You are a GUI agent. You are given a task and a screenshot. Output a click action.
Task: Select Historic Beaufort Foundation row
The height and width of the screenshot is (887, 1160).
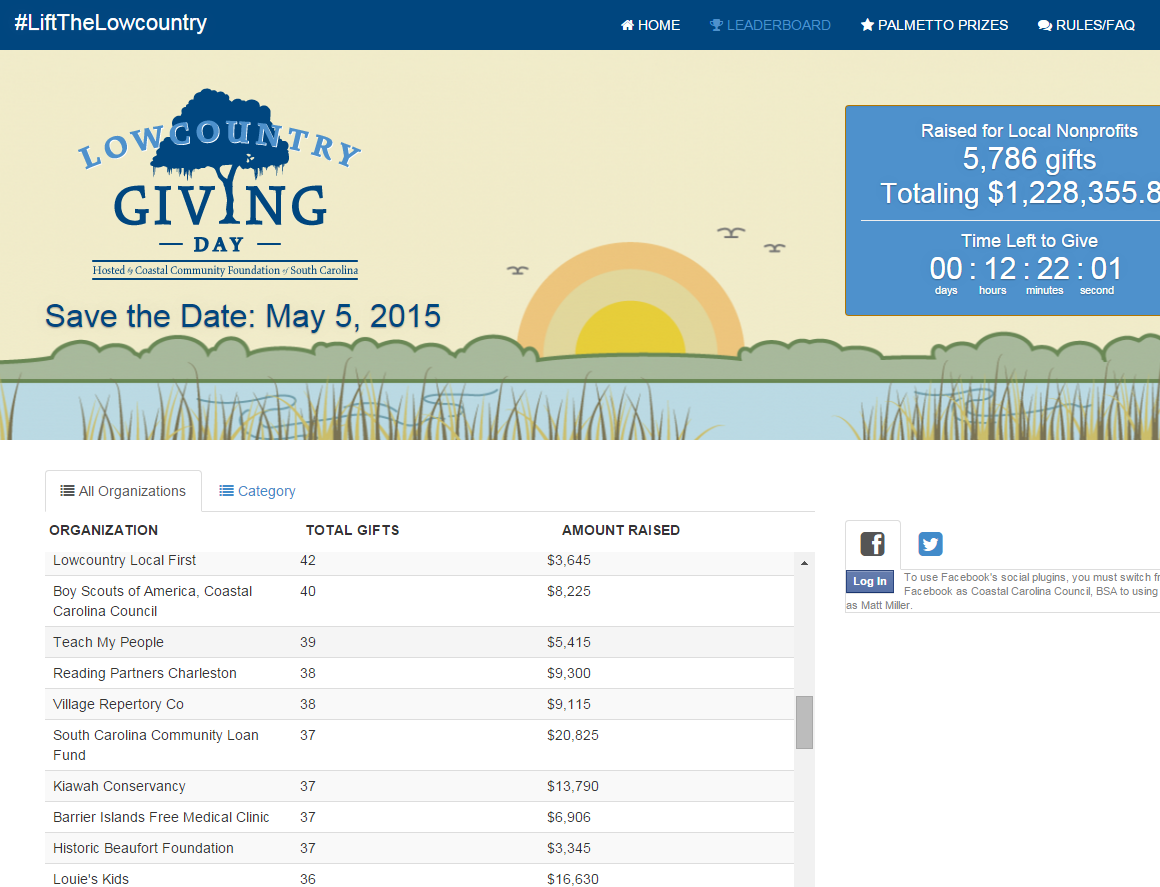(419, 849)
